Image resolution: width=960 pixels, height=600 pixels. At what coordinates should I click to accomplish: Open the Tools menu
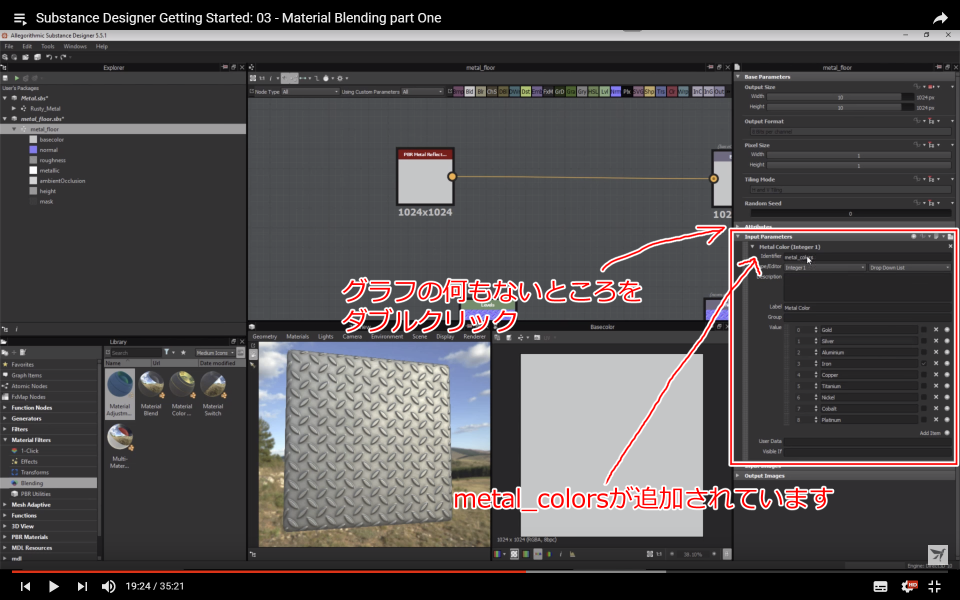click(48, 47)
